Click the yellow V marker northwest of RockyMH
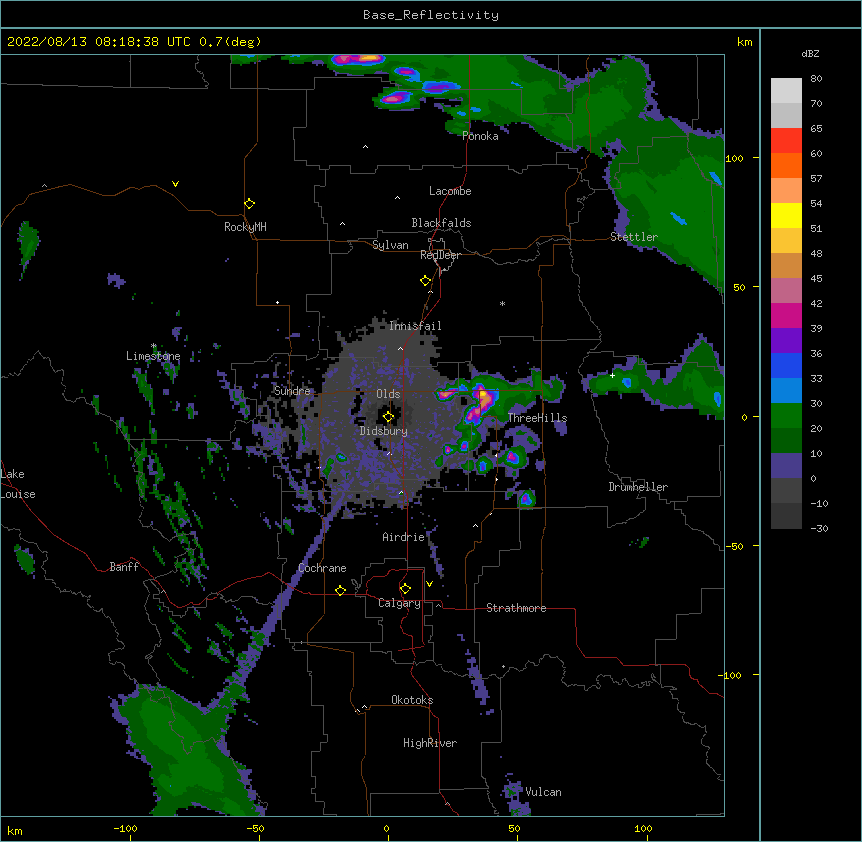 (x=175, y=184)
